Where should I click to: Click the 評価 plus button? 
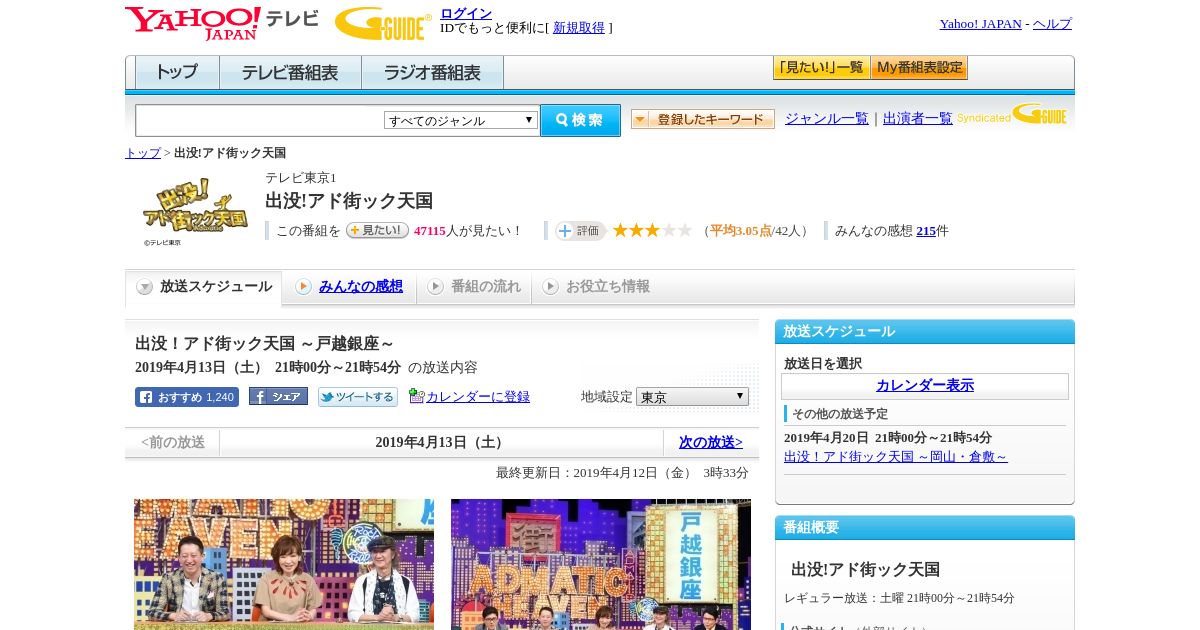580,231
